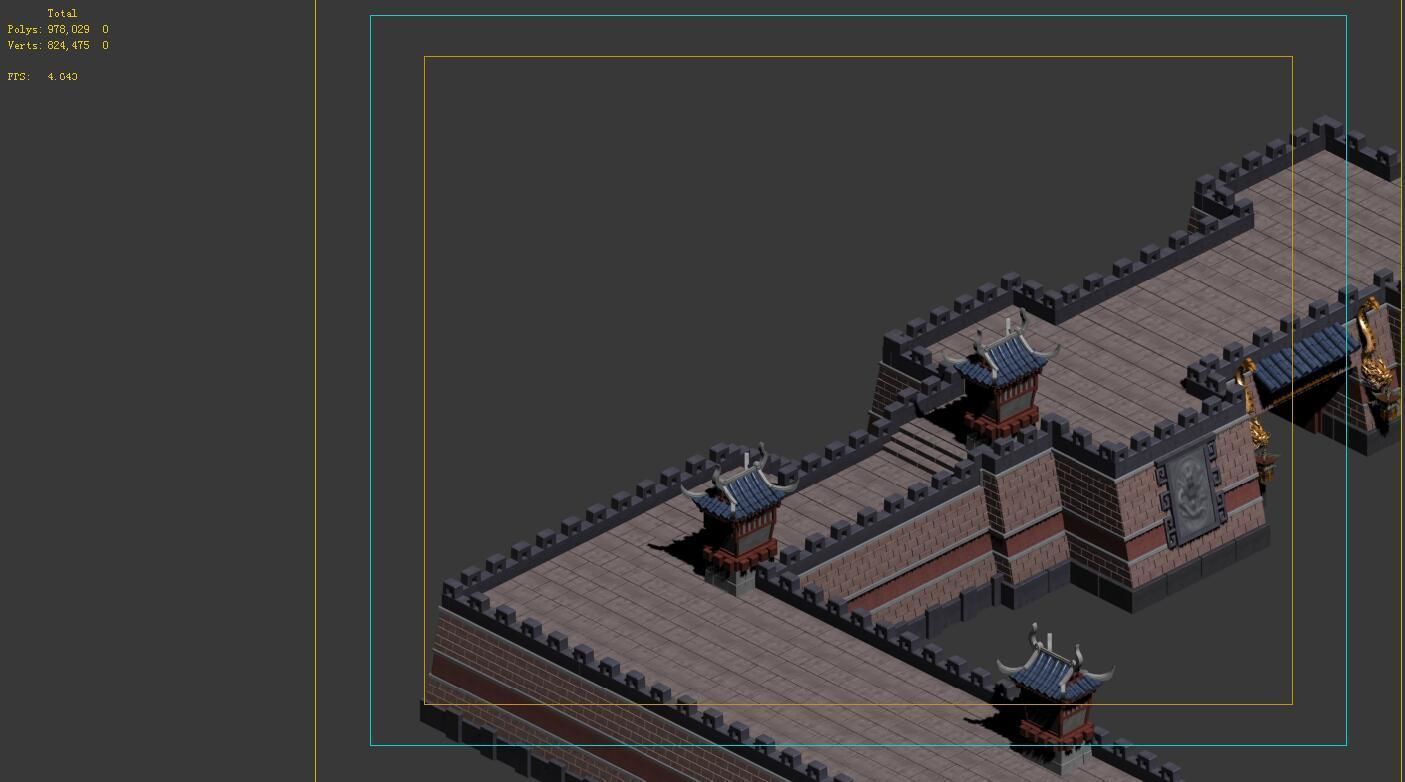Click the 'Verts:' label
Screen dimensions: 1405x782
pyautogui.click(x=24, y=46)
